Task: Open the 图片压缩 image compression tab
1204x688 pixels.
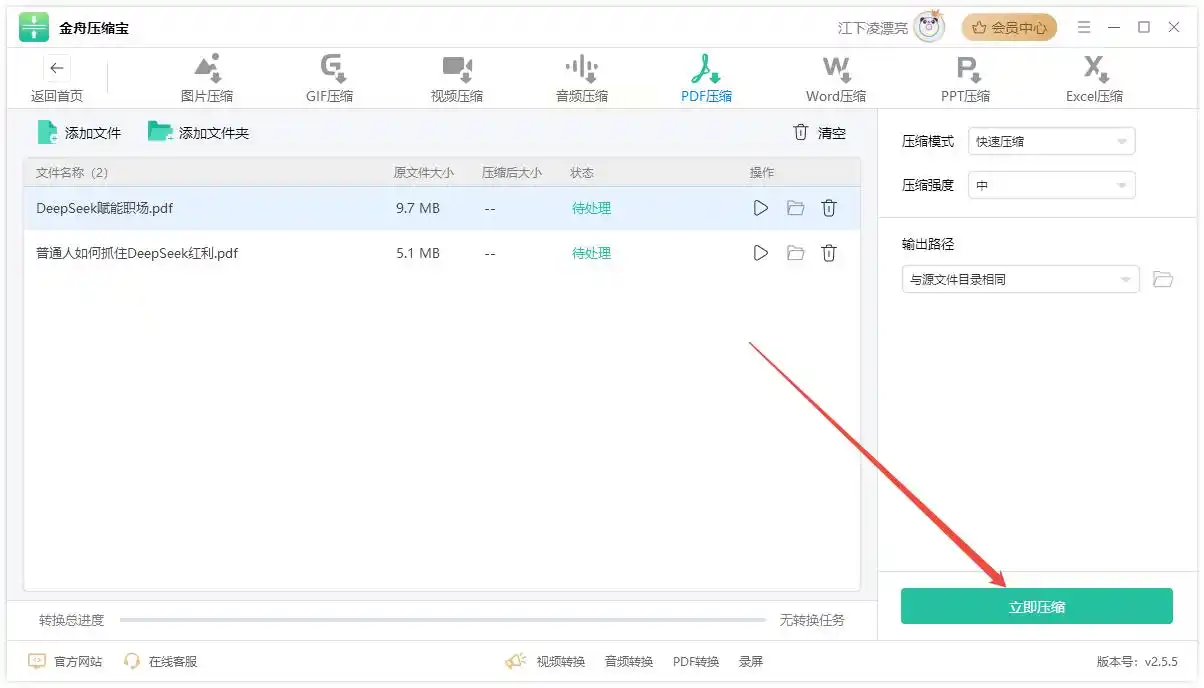Action: [207, 79]
